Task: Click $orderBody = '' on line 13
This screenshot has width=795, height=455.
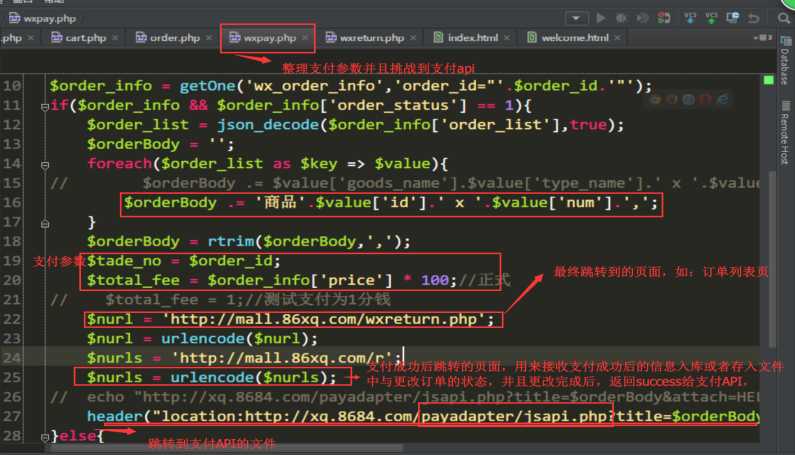Action: tap(160, 144)
